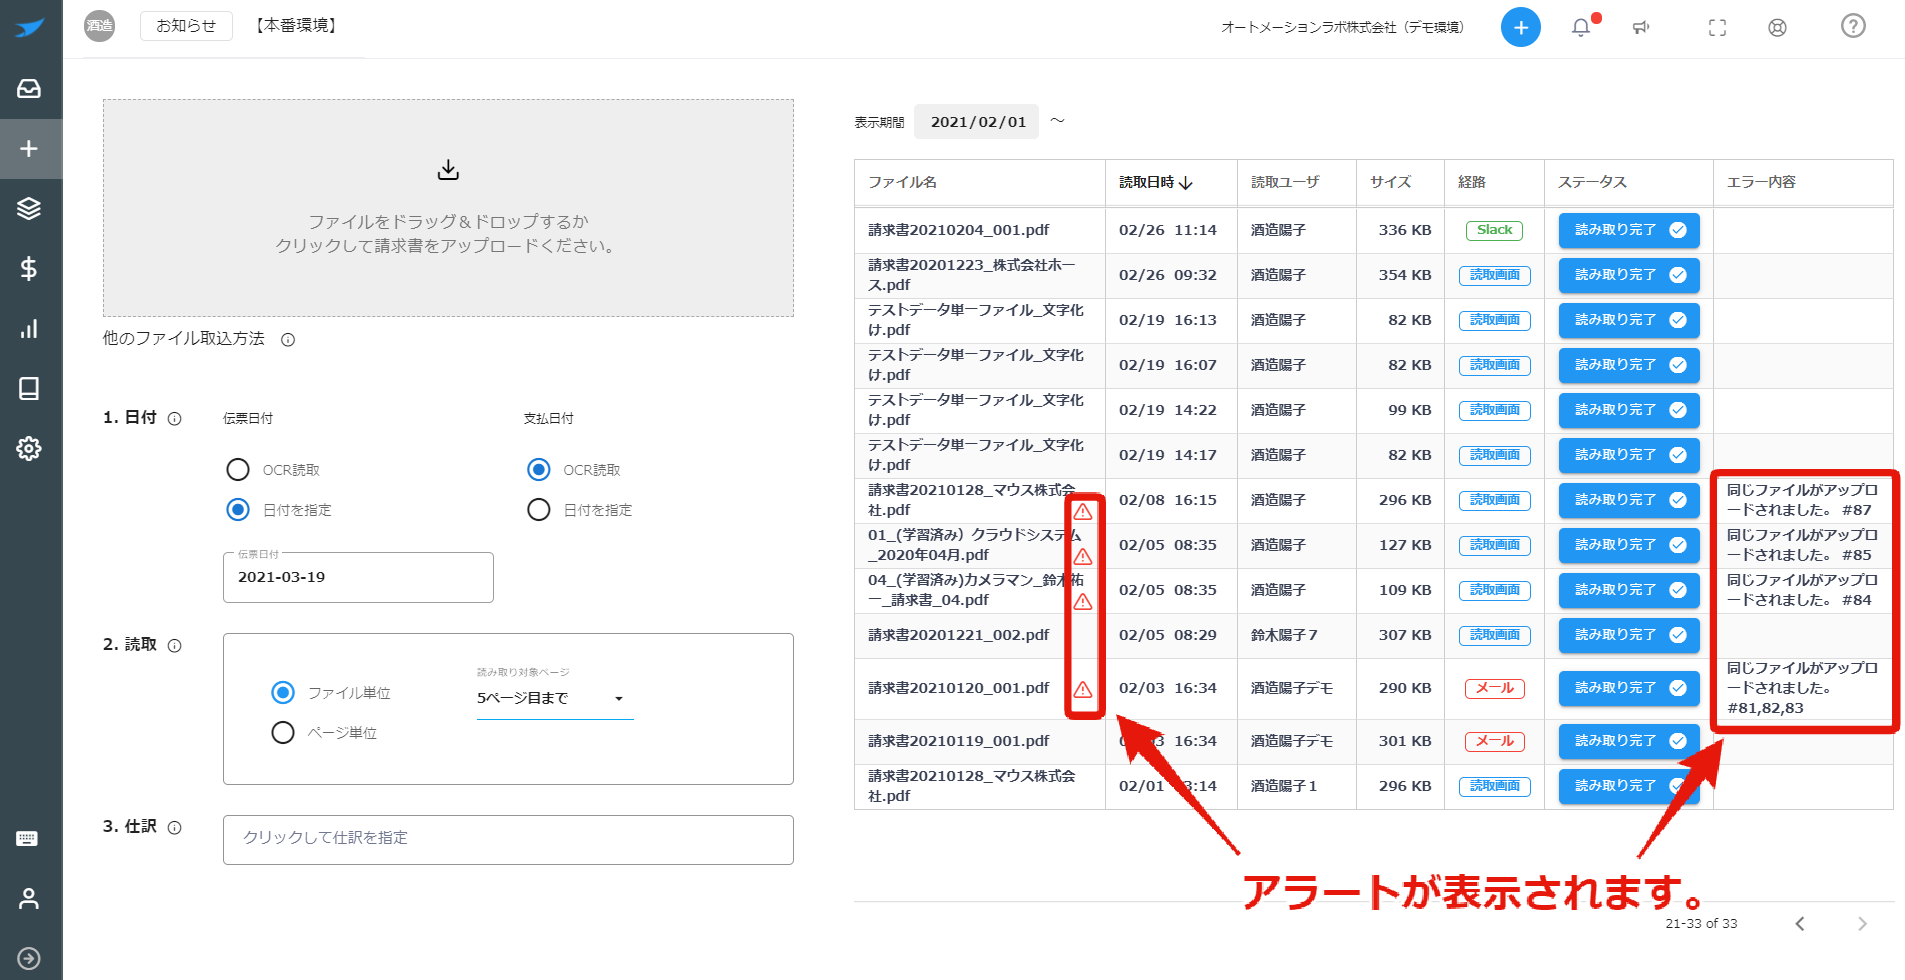
Task: Click the ファイル名 column header
Action: pos(902,182)
